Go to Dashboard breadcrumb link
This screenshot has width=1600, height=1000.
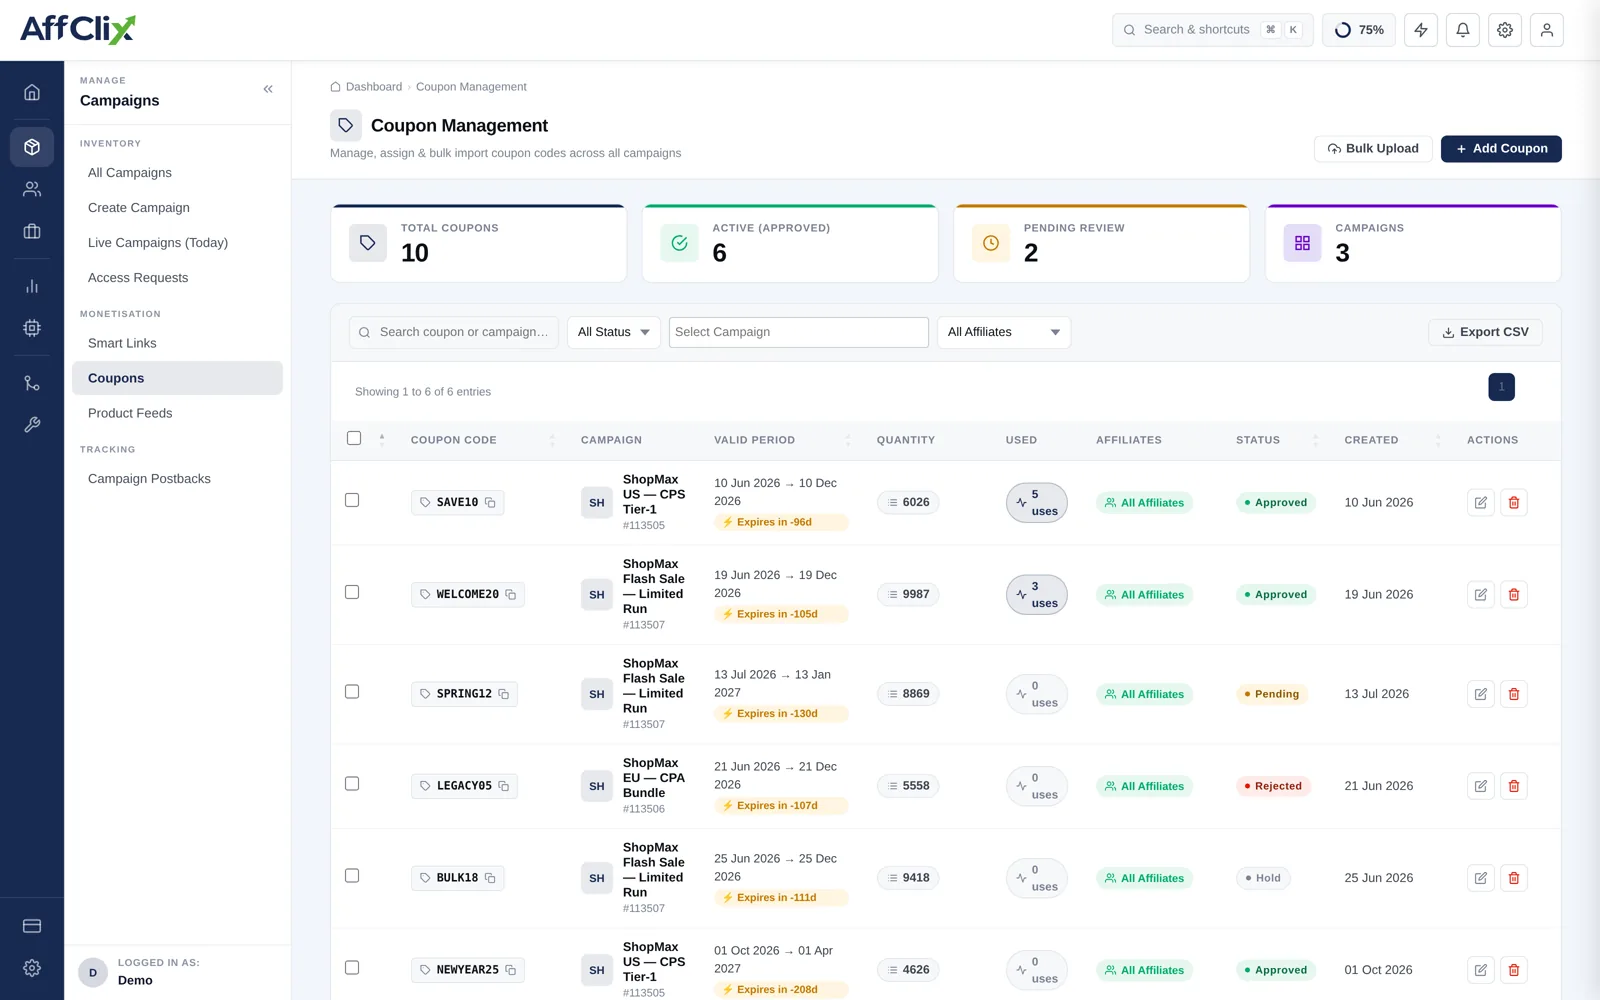pos(366,87)
